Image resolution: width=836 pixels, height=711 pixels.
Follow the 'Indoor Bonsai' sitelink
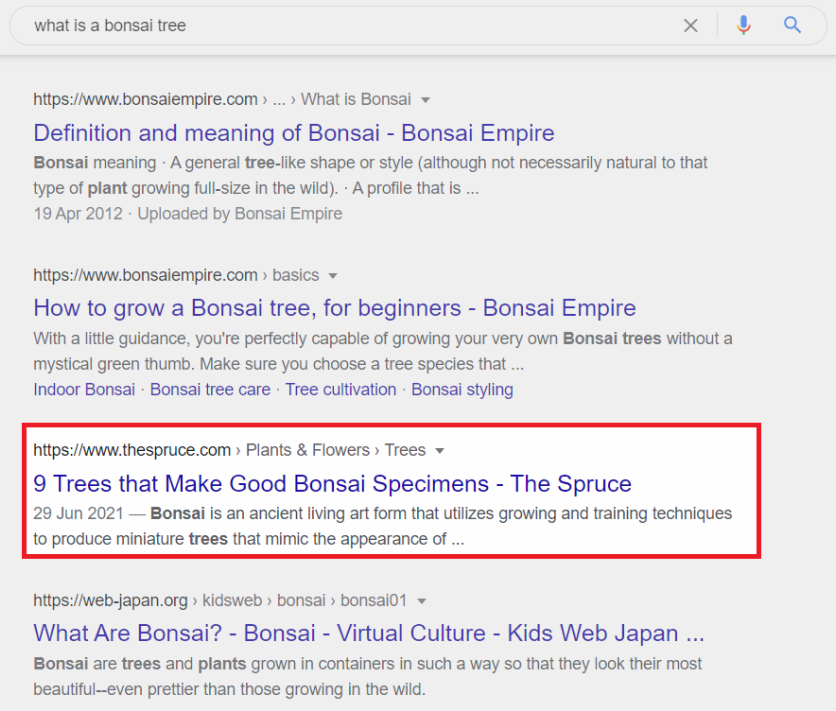84,390
